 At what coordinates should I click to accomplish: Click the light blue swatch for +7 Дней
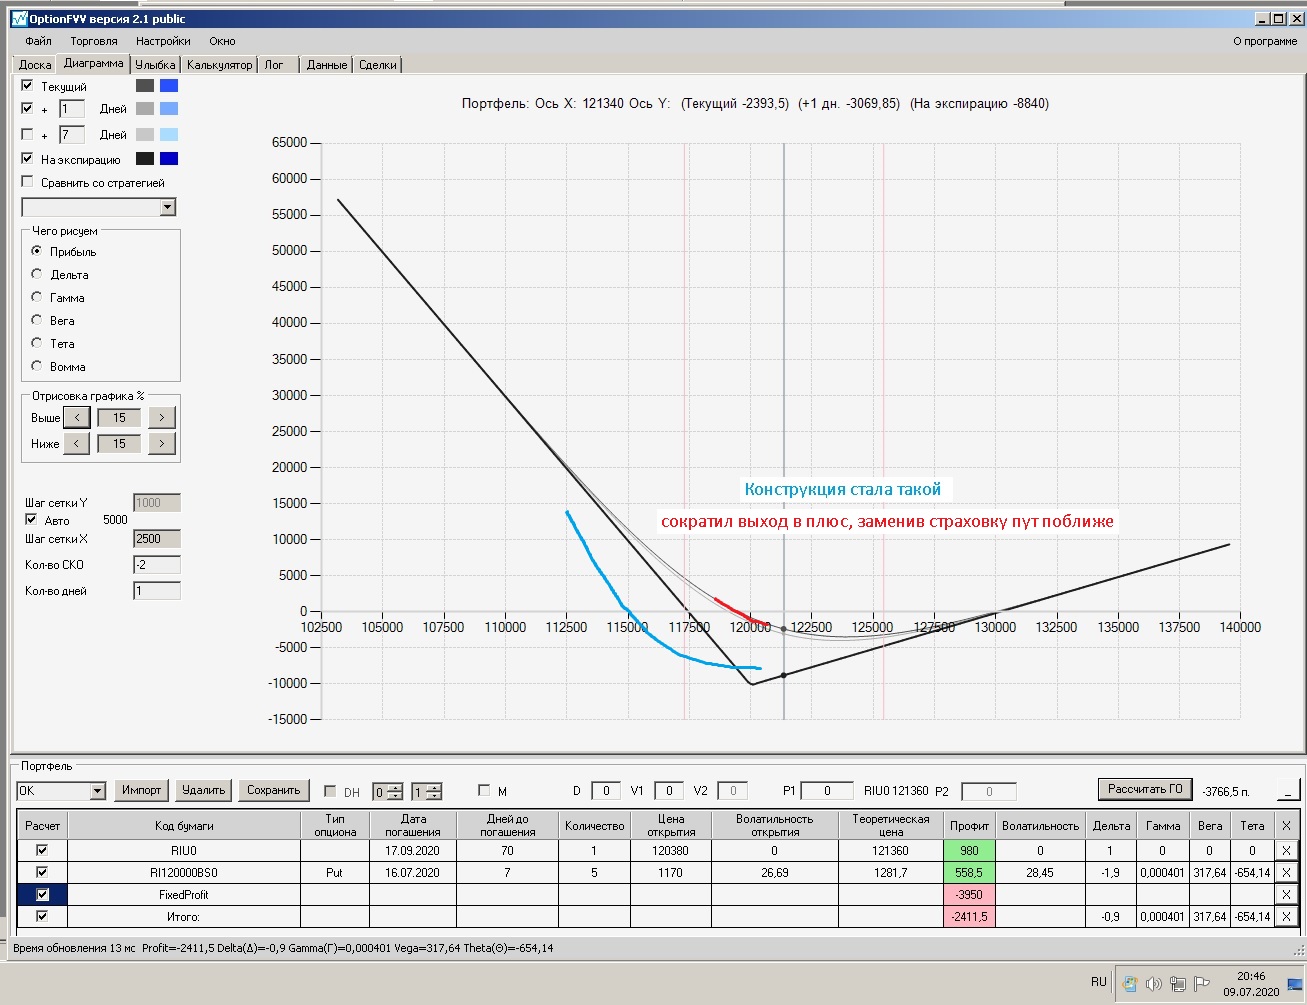point(169,134)
